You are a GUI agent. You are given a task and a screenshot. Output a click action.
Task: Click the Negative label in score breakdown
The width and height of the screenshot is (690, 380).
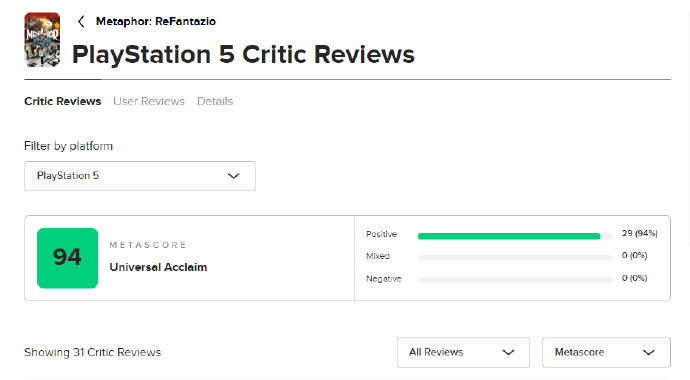384,279
